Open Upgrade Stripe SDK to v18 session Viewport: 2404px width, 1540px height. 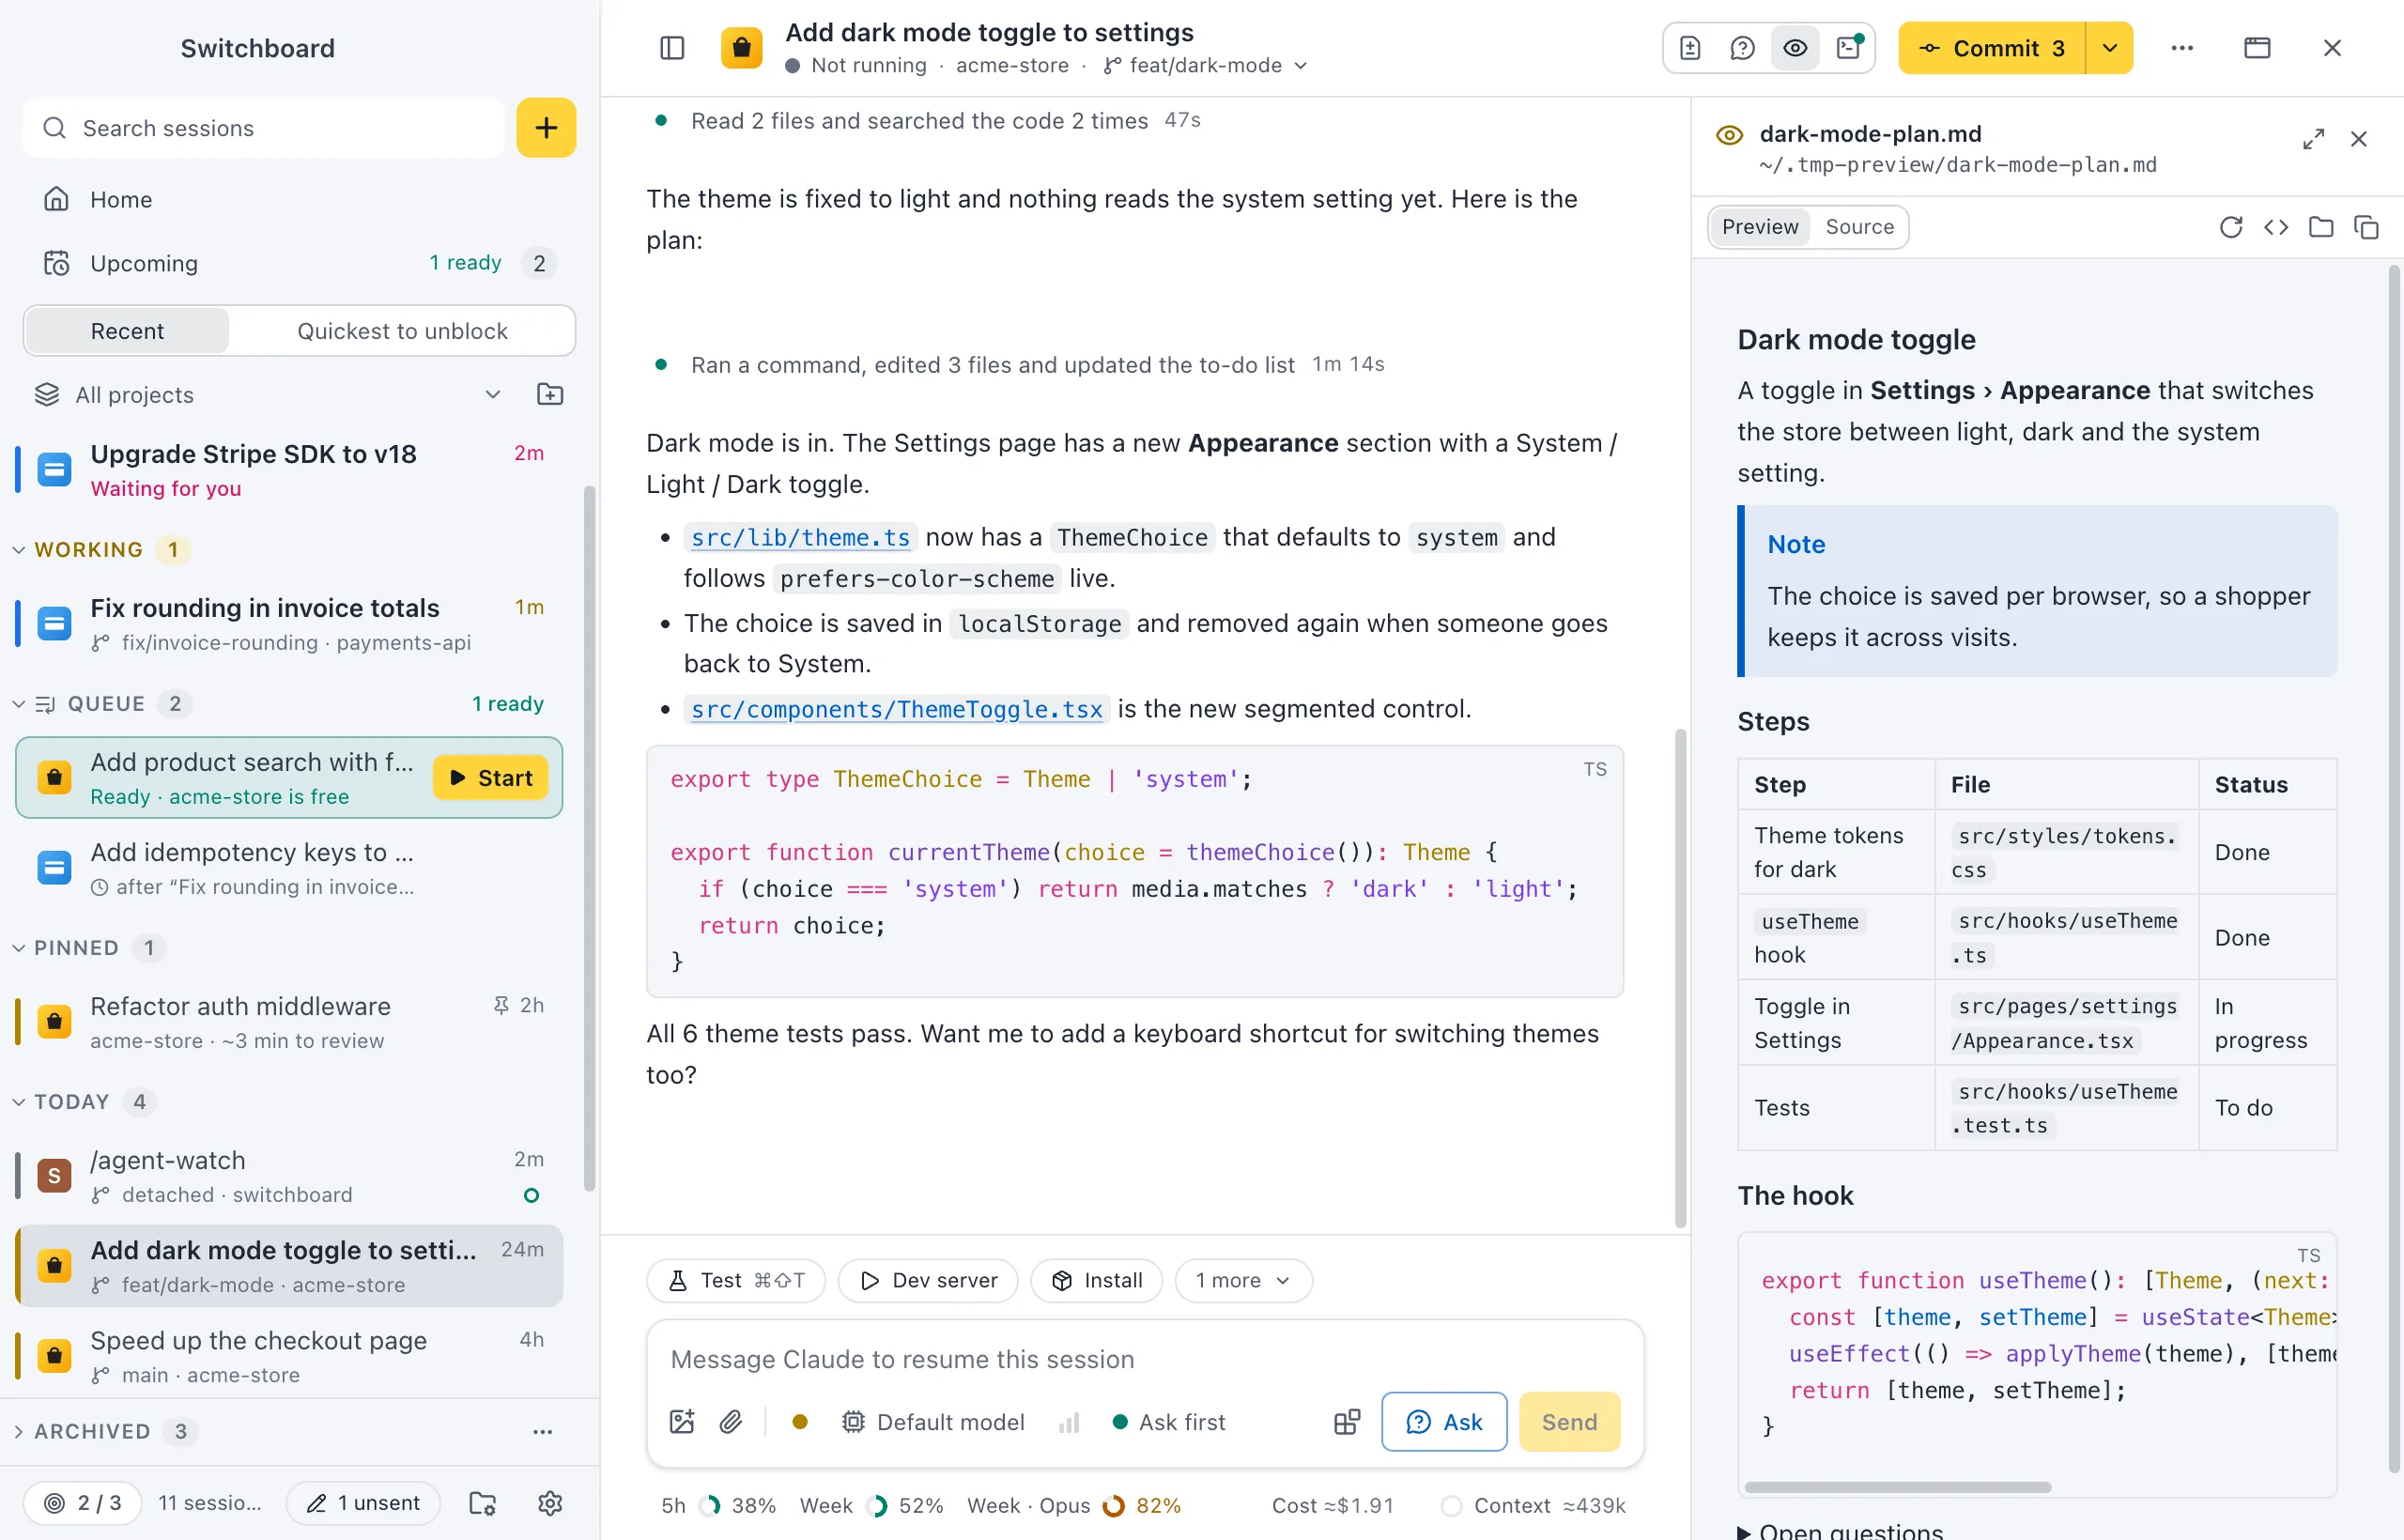[290, 470]
